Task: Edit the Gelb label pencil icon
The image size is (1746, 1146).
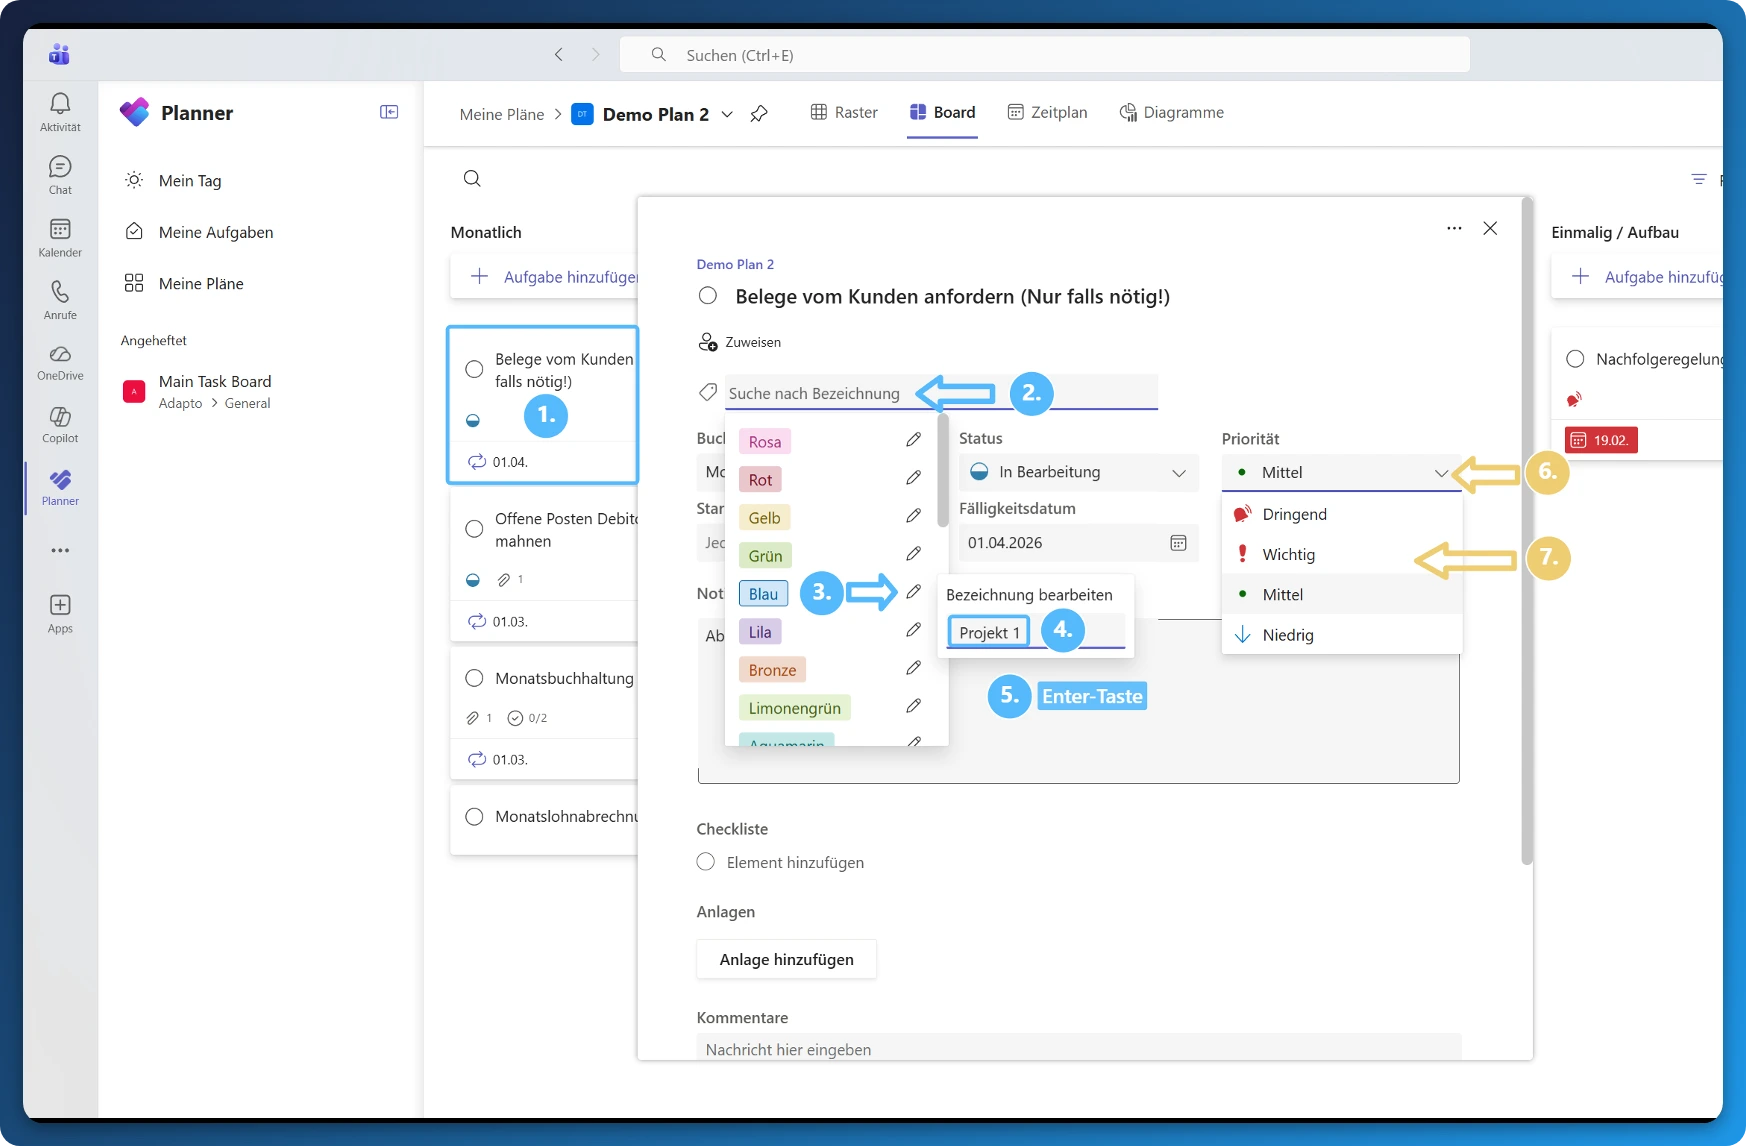Action: click(x=913, y=516)
